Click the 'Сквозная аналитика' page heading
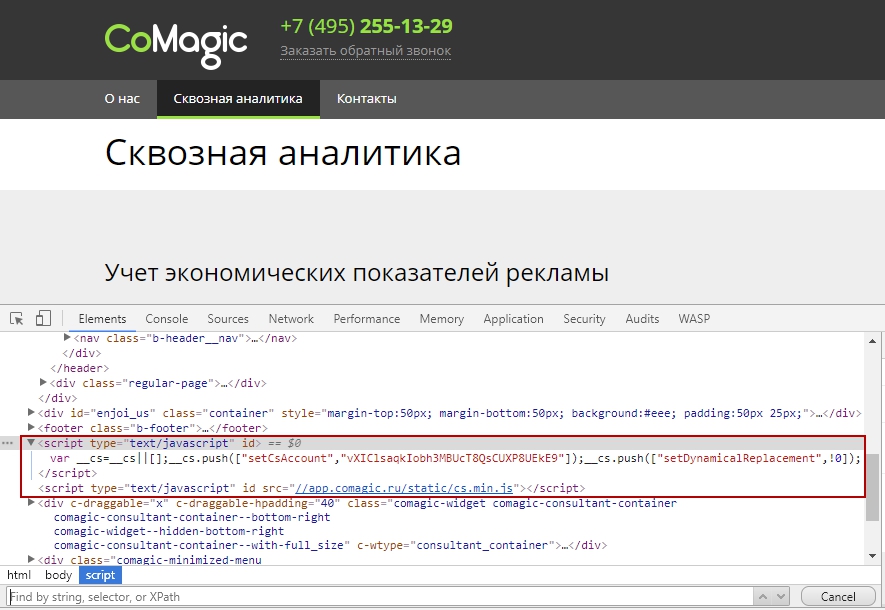Screen dimensions: 885x610 pyautogui.click(x=283, y=152)
